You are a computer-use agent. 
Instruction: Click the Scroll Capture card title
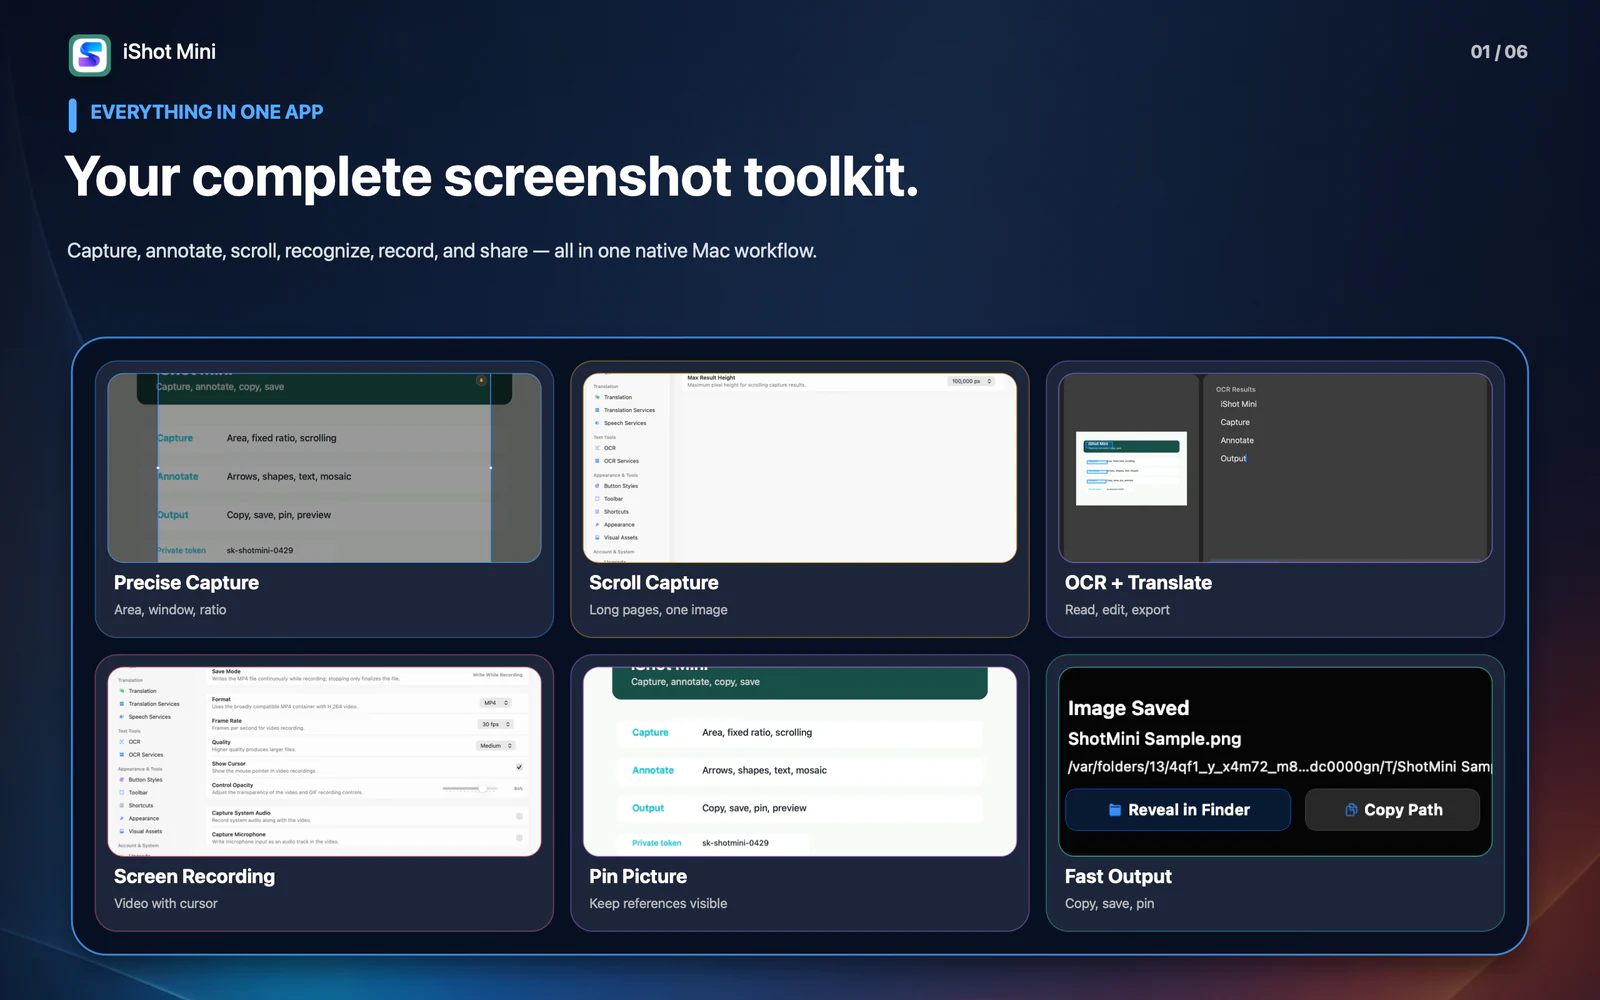[x=654, y=583]
